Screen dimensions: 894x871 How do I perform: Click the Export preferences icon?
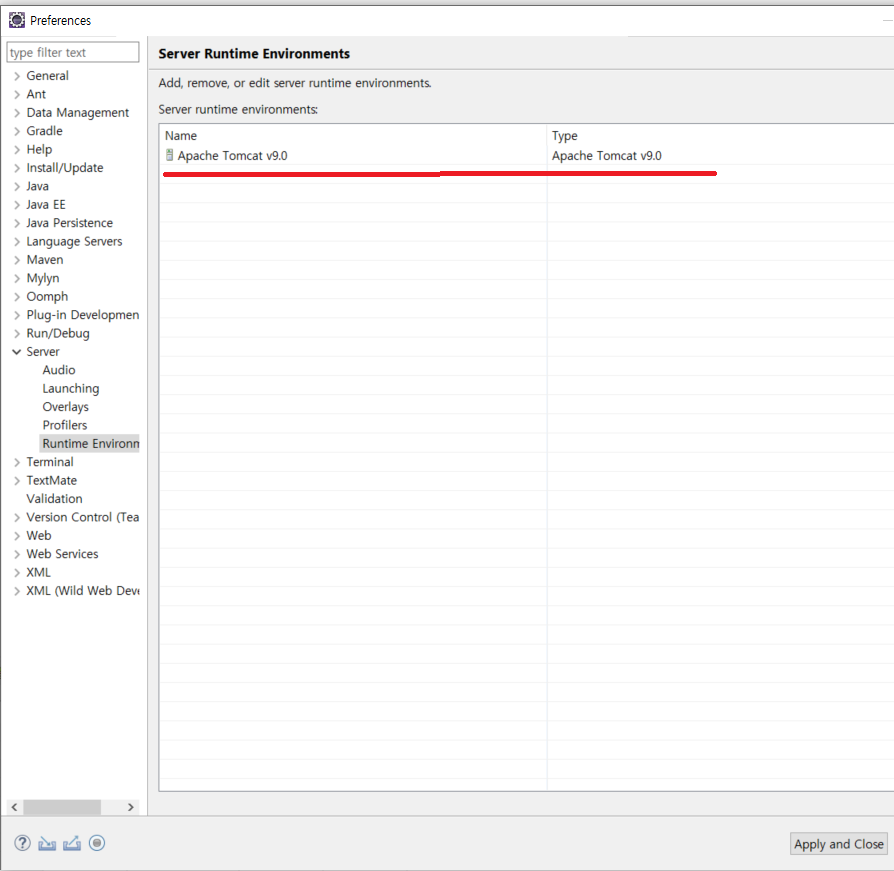(72, 844)
